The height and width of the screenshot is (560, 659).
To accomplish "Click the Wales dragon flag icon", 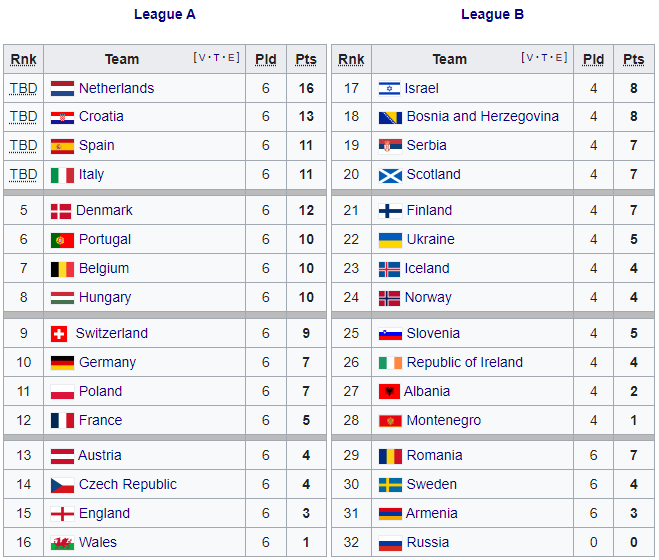I will [62, 543].
